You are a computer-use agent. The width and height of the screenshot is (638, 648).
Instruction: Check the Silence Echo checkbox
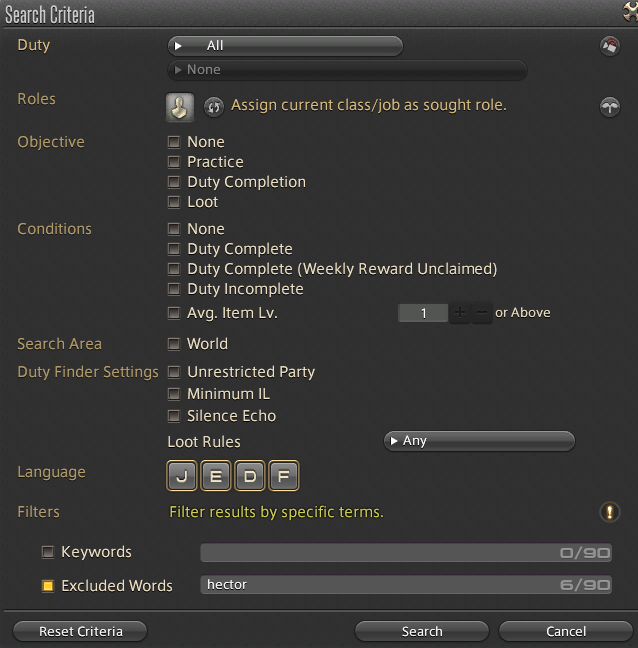coord(174,416)
